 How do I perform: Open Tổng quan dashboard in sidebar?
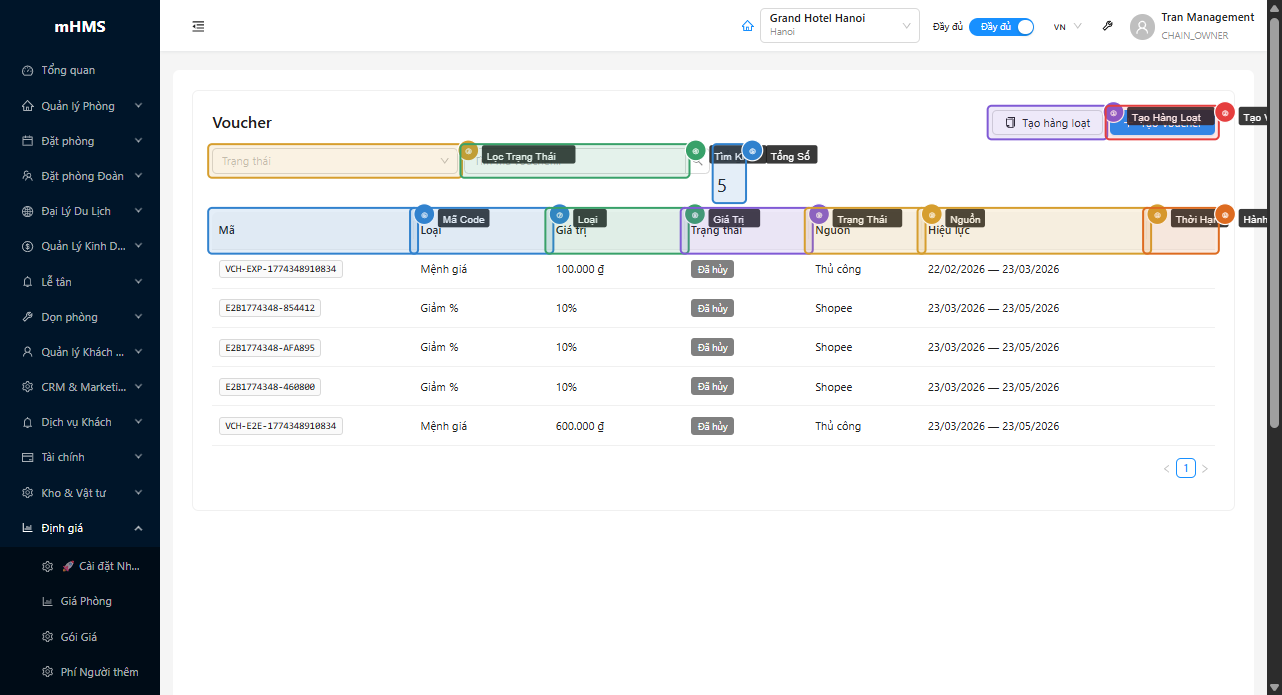pyautogui.click(x=68, y=71)
